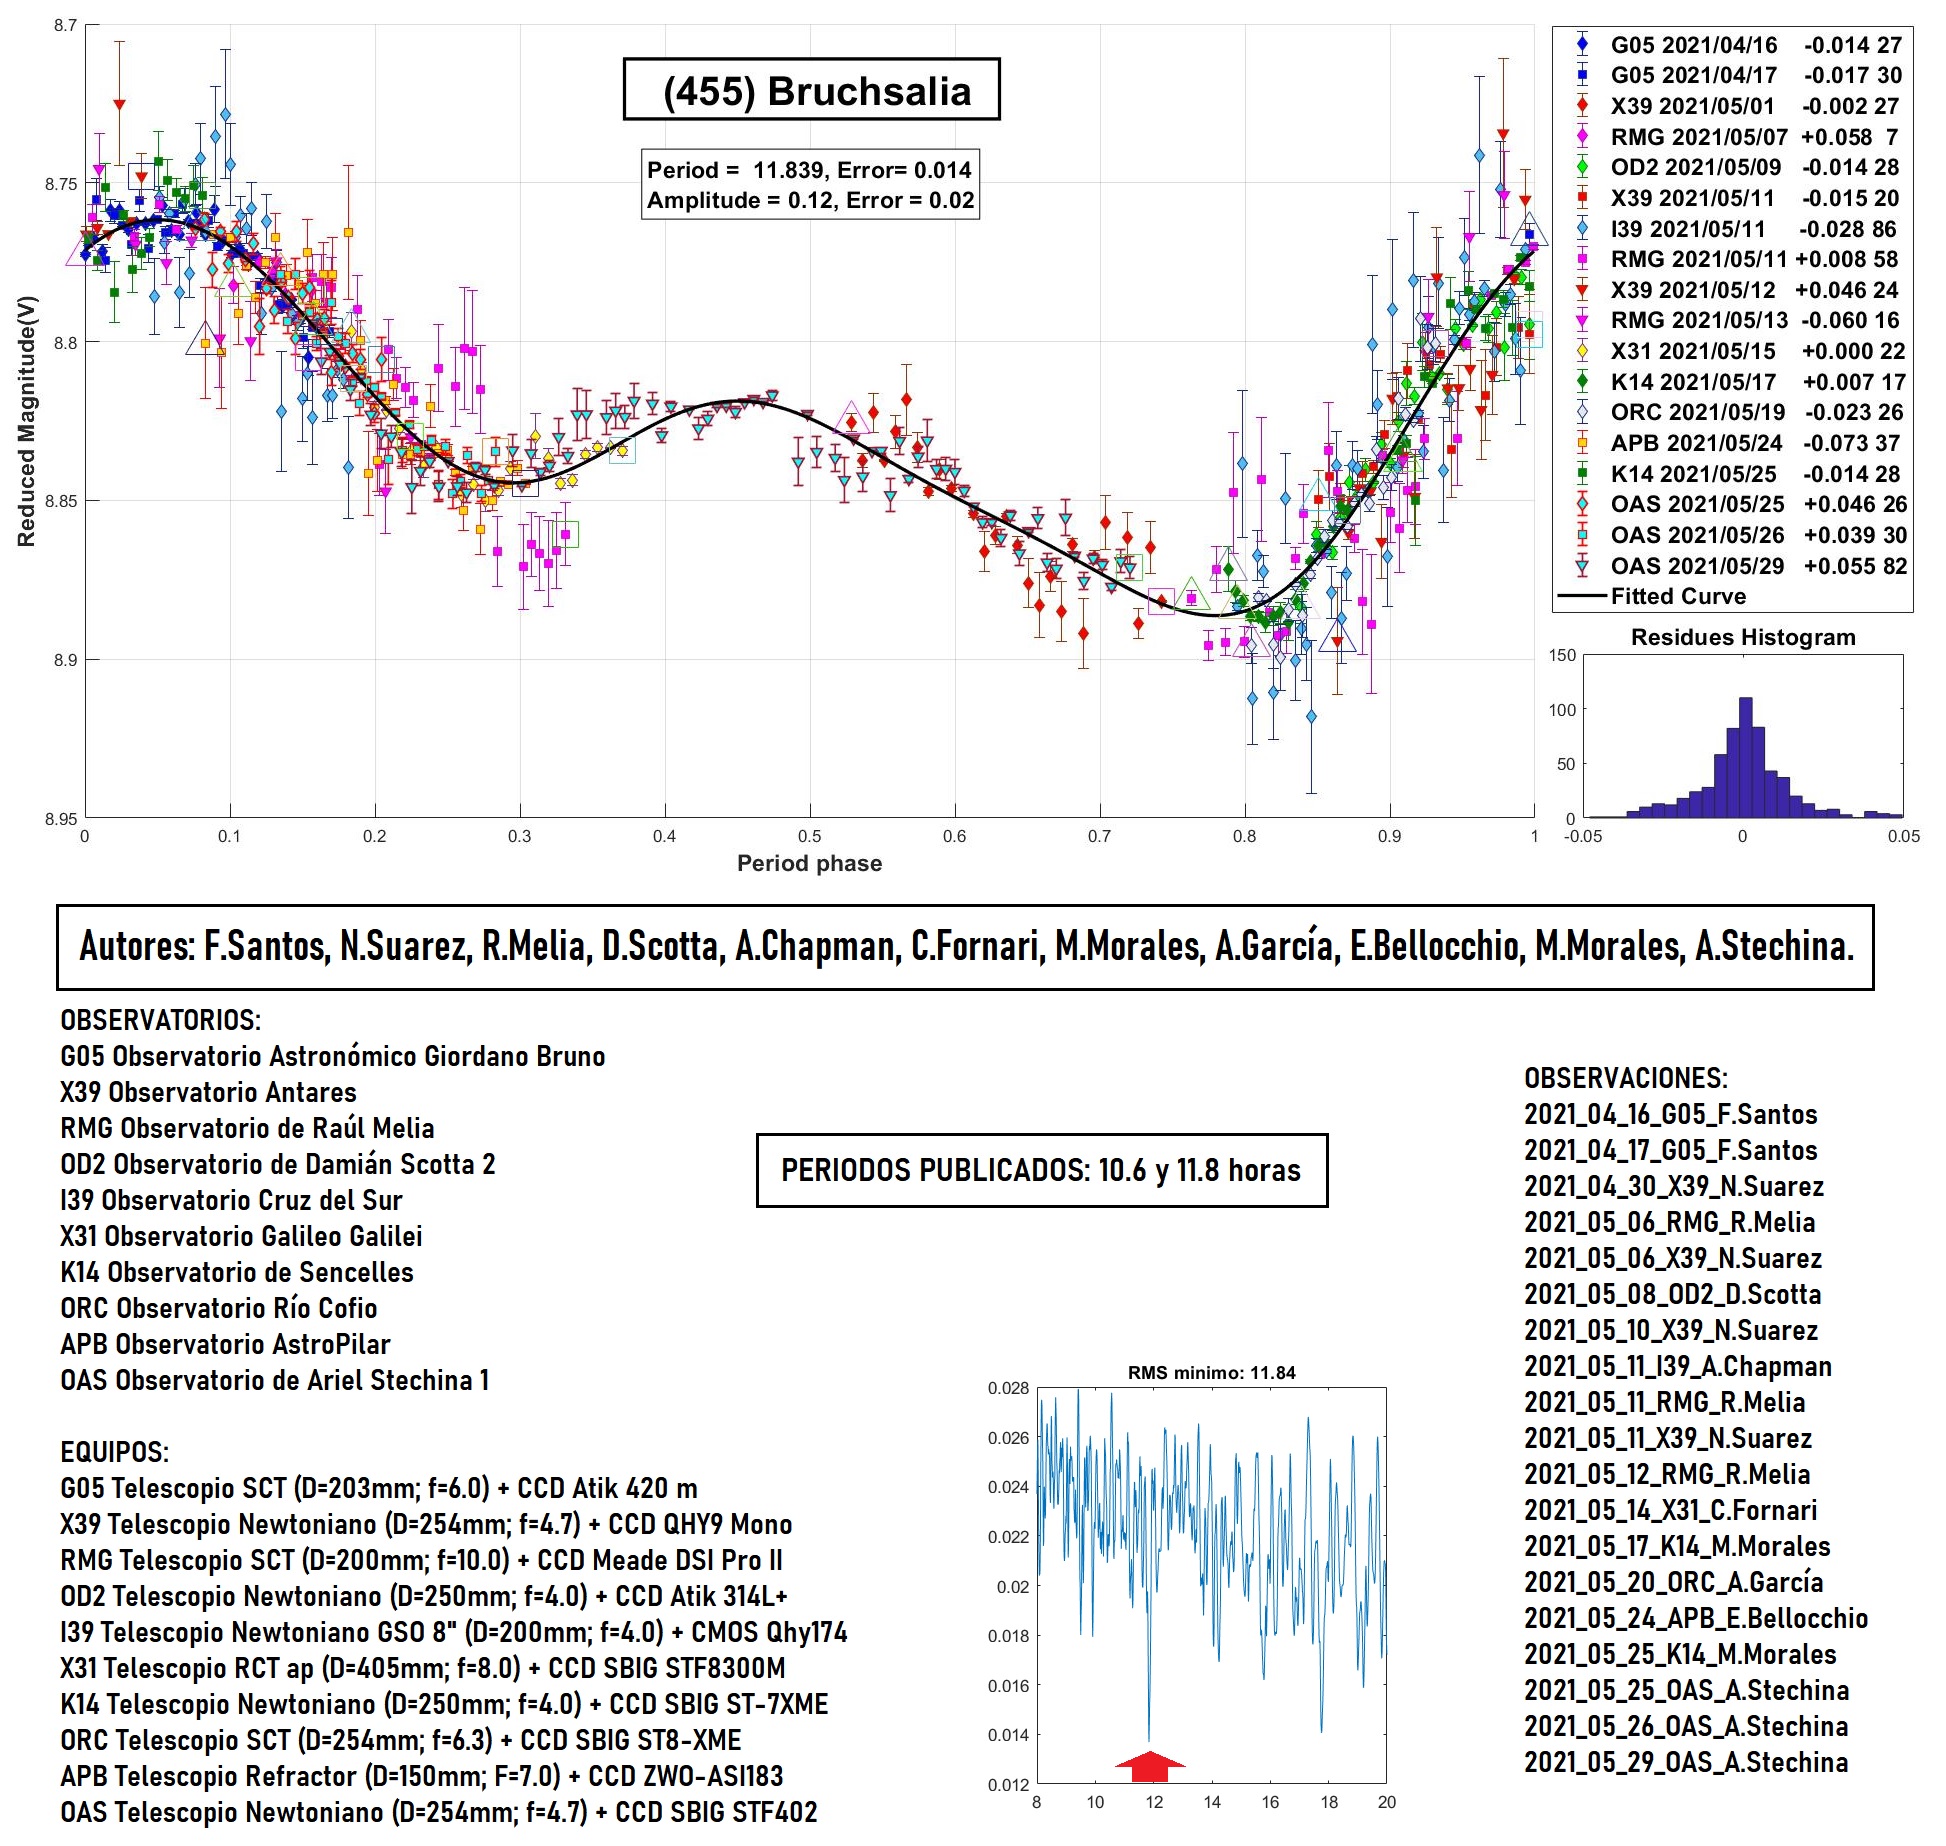
Task: Select 2021_05_20_ORC_A.García observation entry
Action: click(1674, 1582)
